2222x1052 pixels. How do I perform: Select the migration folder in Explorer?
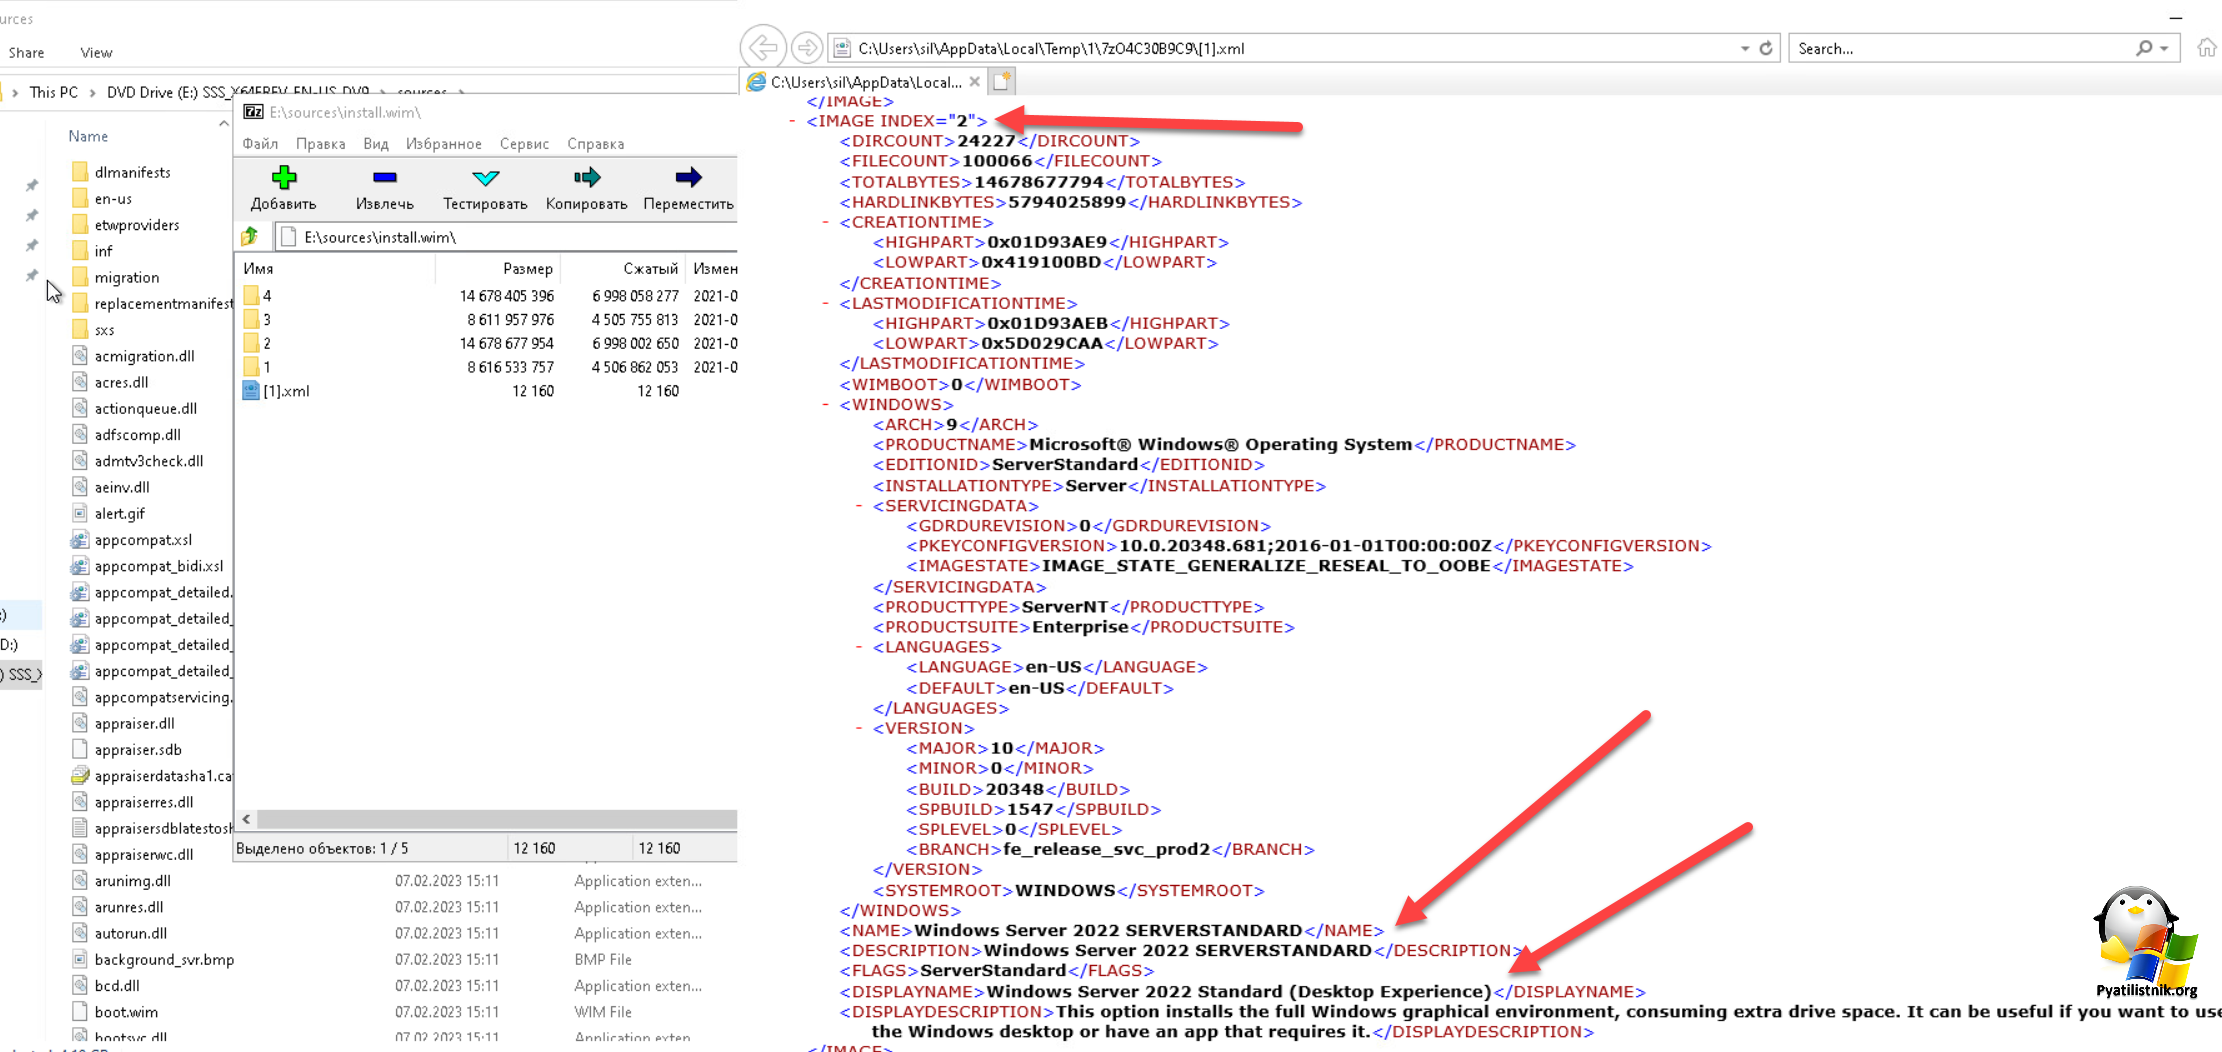pyautogui.click(x=126, y=277)
